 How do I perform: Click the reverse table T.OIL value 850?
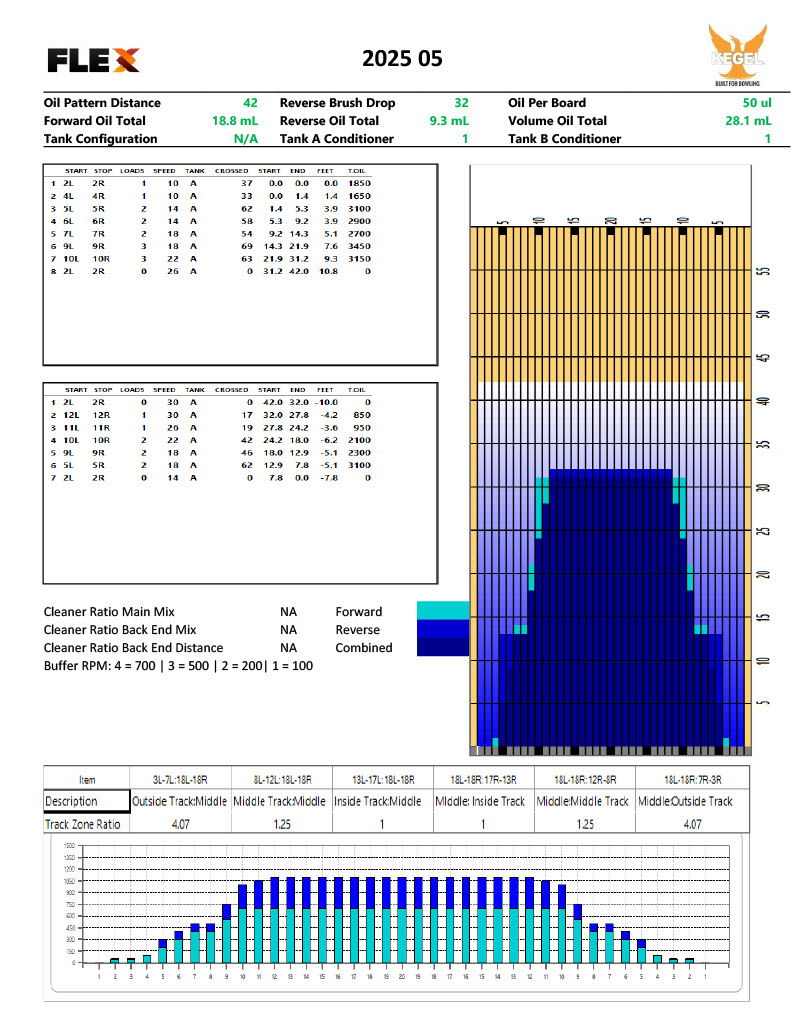[362, 415]
